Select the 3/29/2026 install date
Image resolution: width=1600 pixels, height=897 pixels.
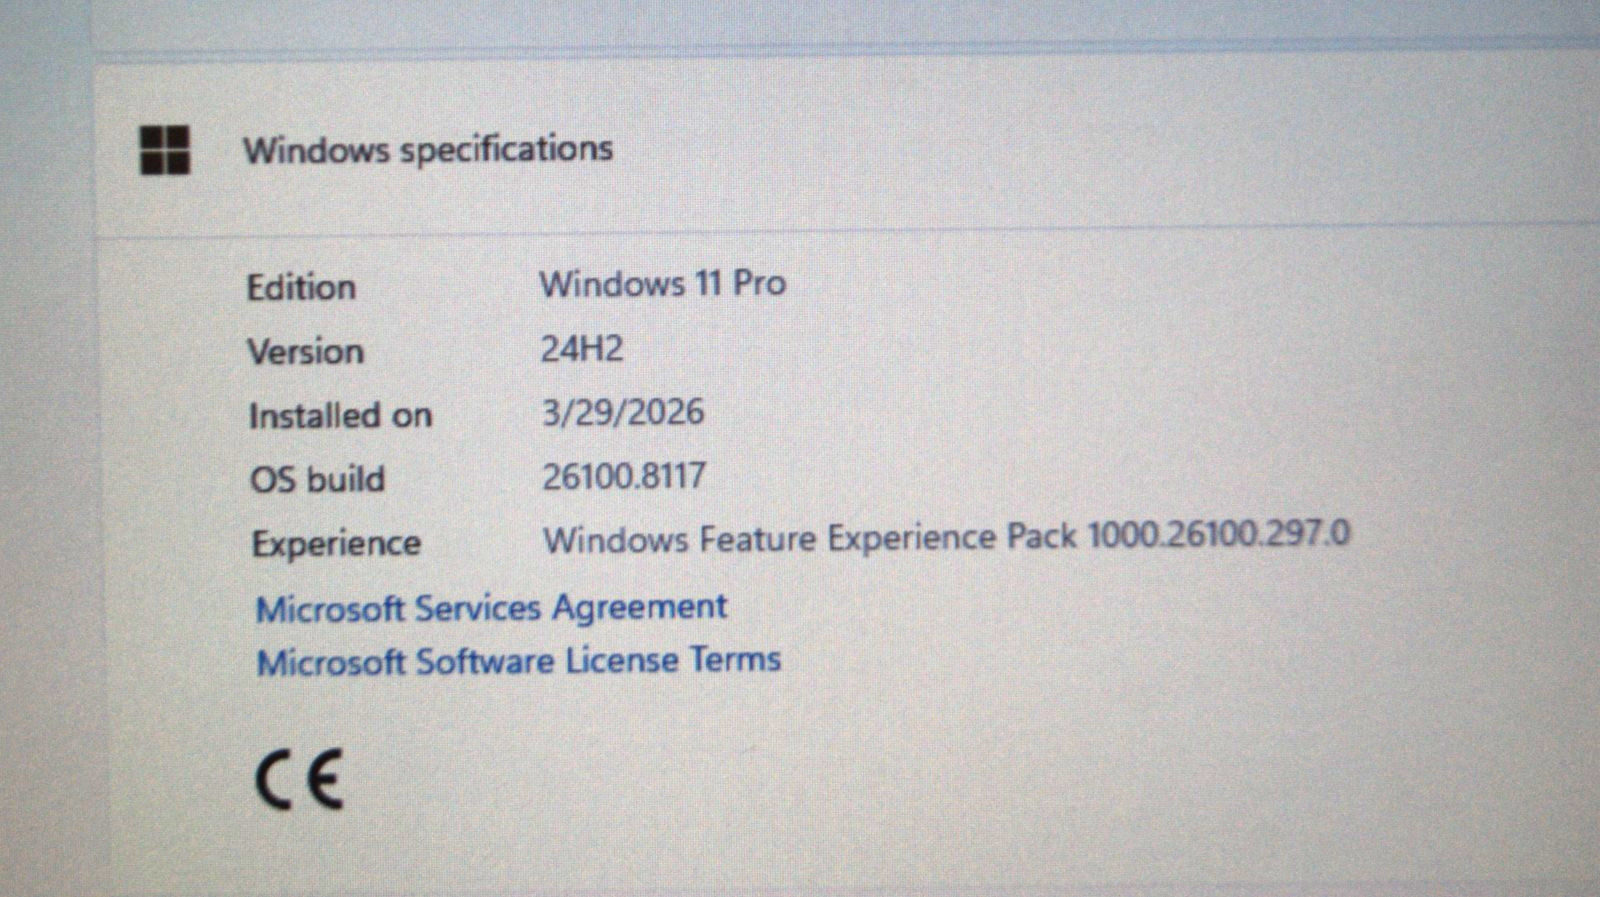[x=623, y=412]
